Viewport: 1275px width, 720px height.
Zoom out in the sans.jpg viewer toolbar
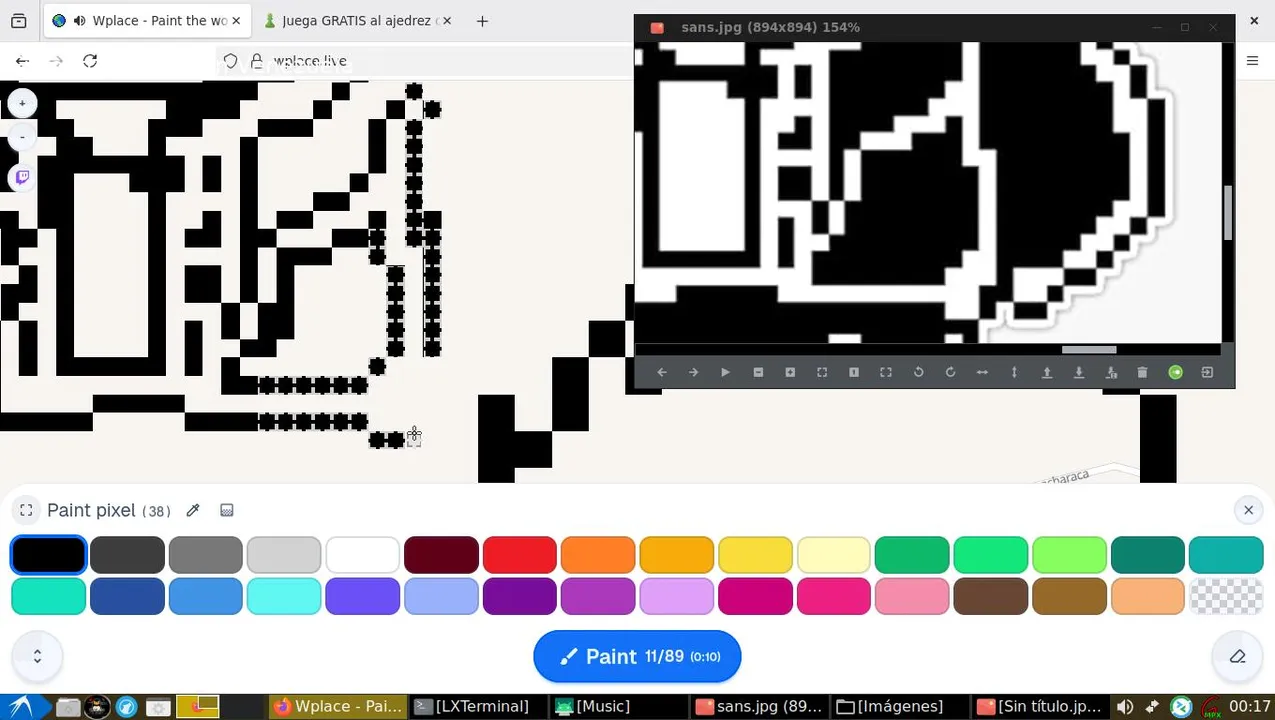coord(758,372)
